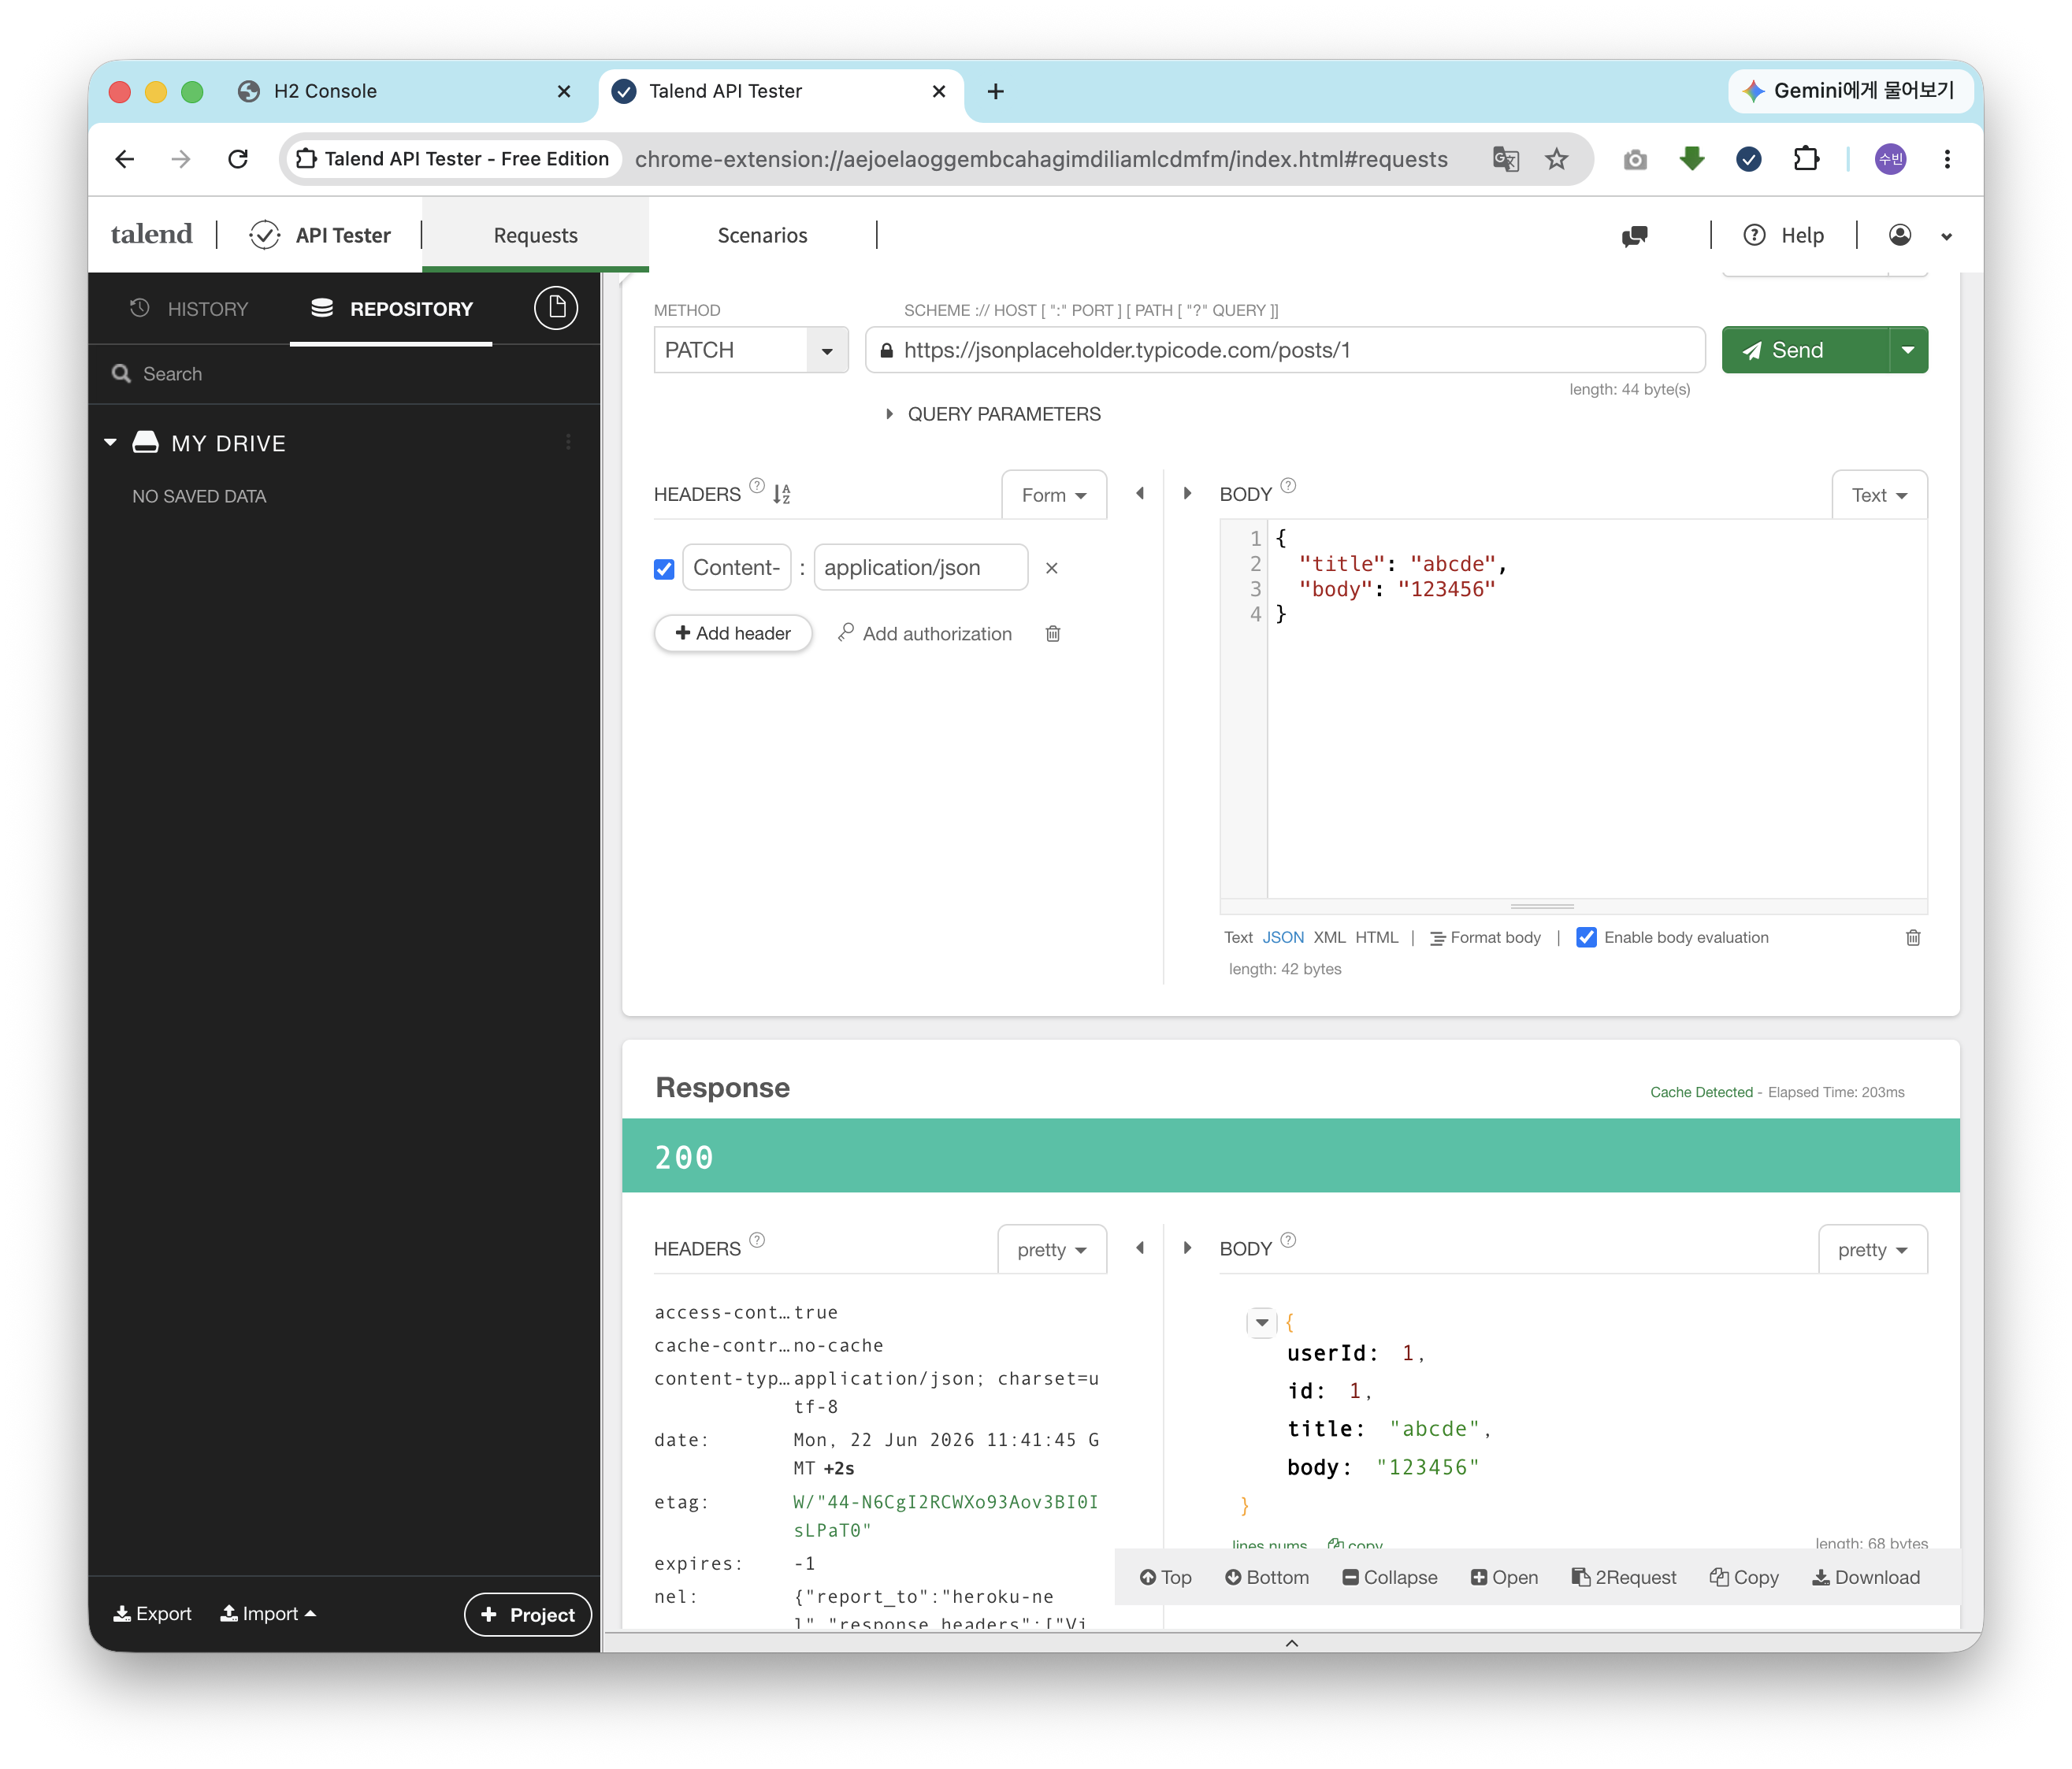Click response headers help question mark icon
This screenshot has width=2072, height=1769.
point(757,1240)
